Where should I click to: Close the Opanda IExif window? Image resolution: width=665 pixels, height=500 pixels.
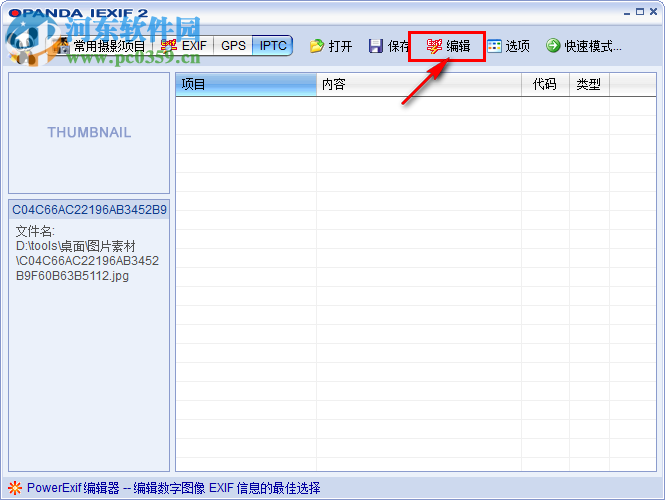pos(654,12)
